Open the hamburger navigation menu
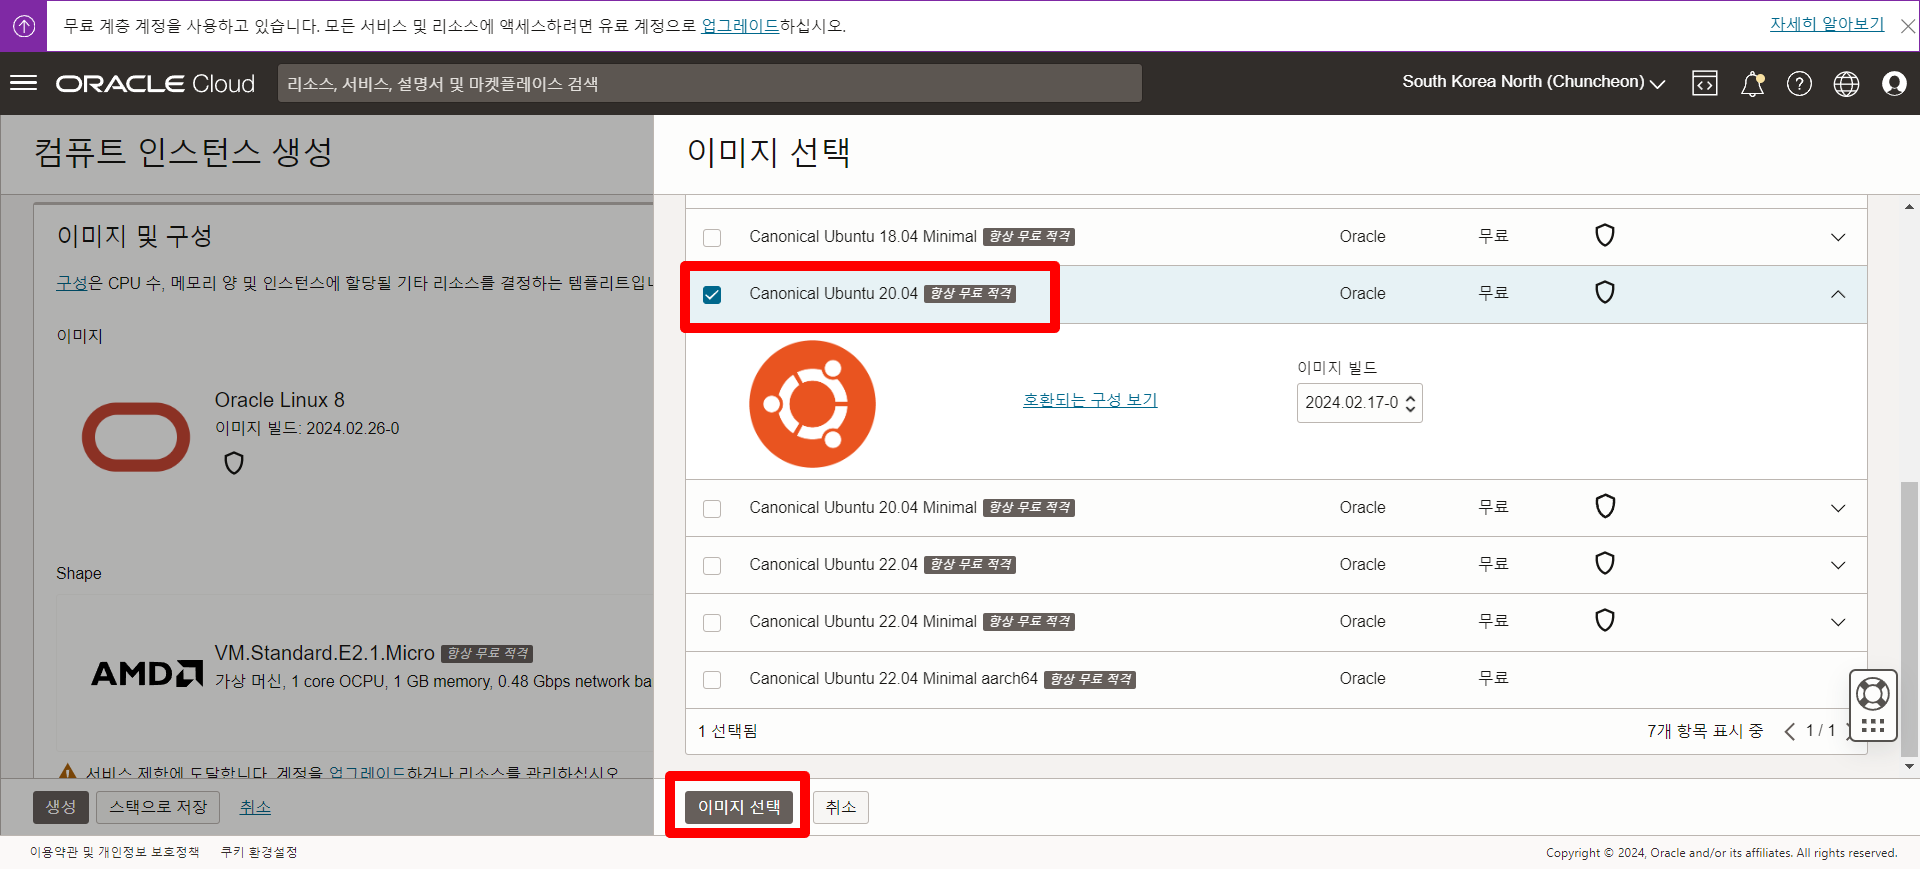Image resolution: width=1920 pixels, height=869 pixels. (x=23, y=83)
